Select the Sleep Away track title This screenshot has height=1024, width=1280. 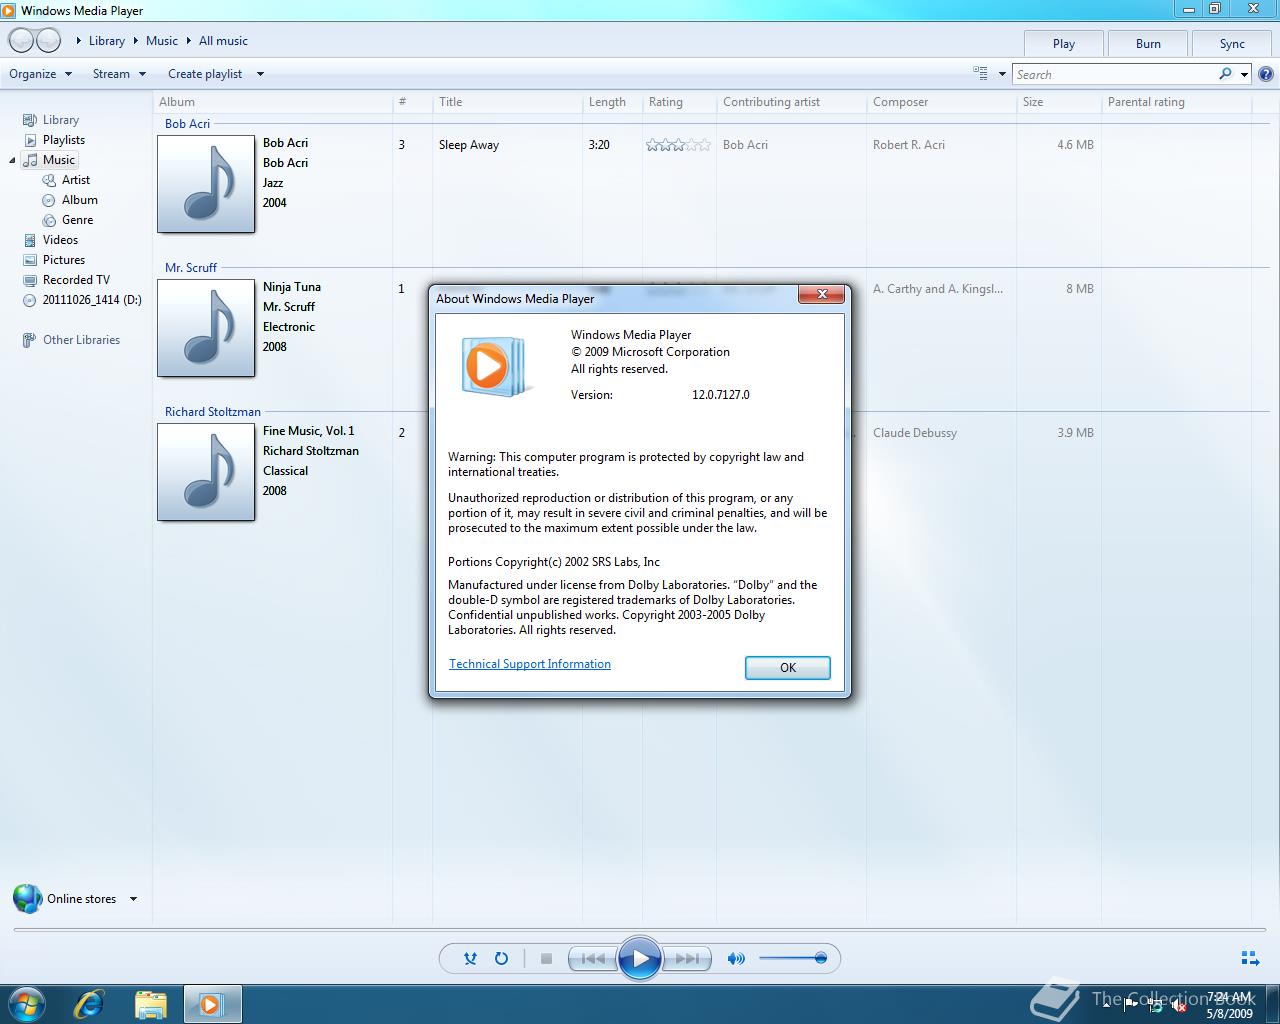pyautogui.click(x=468, y=145)
